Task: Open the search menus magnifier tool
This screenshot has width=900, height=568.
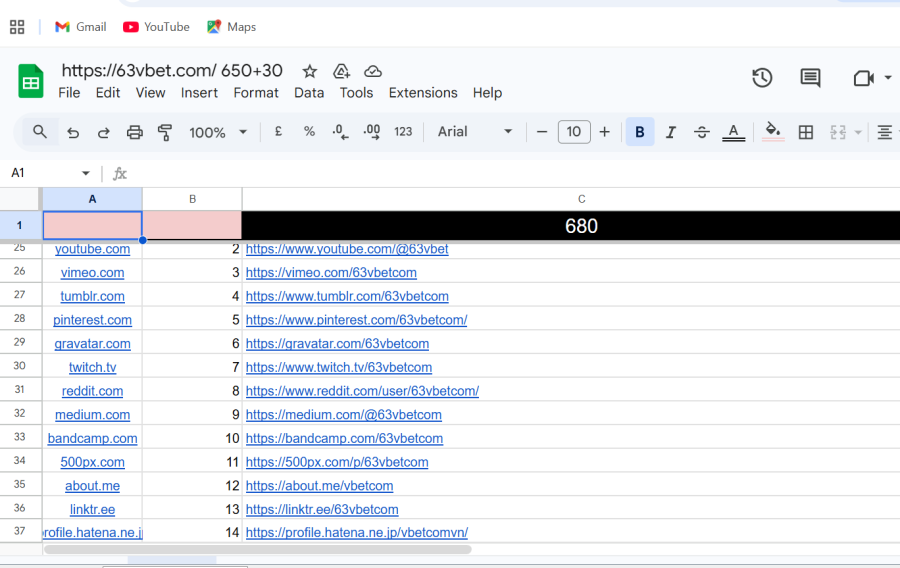Action: click(x=40, y=132)
